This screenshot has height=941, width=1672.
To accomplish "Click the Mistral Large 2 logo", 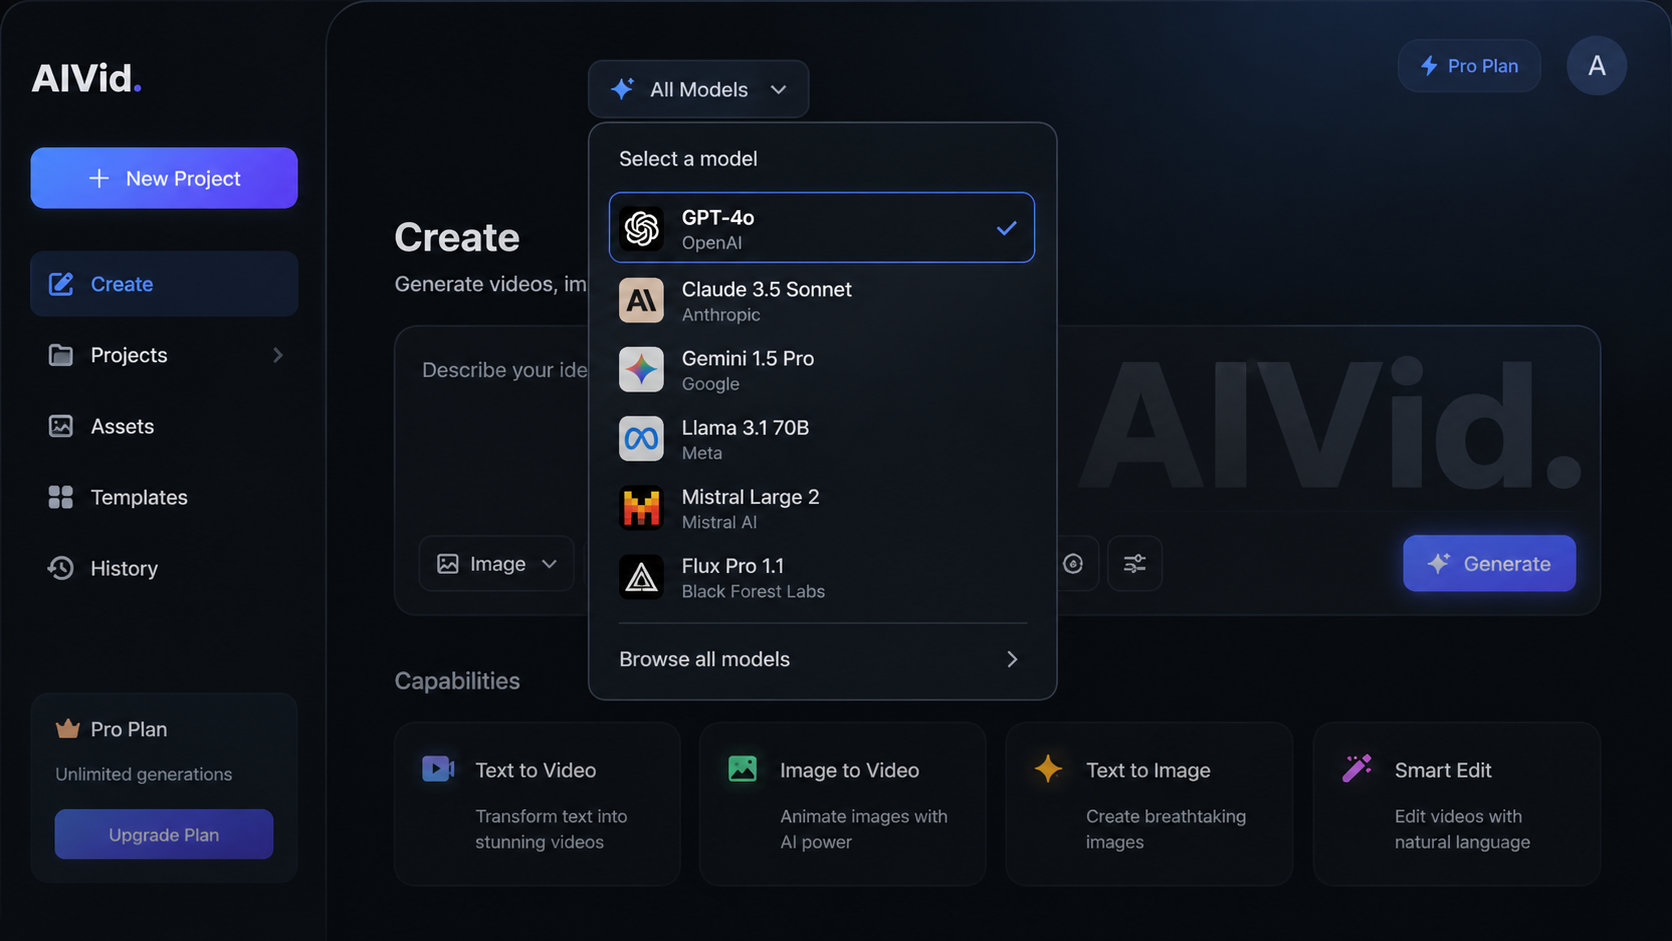I will [x=641, y=508].
